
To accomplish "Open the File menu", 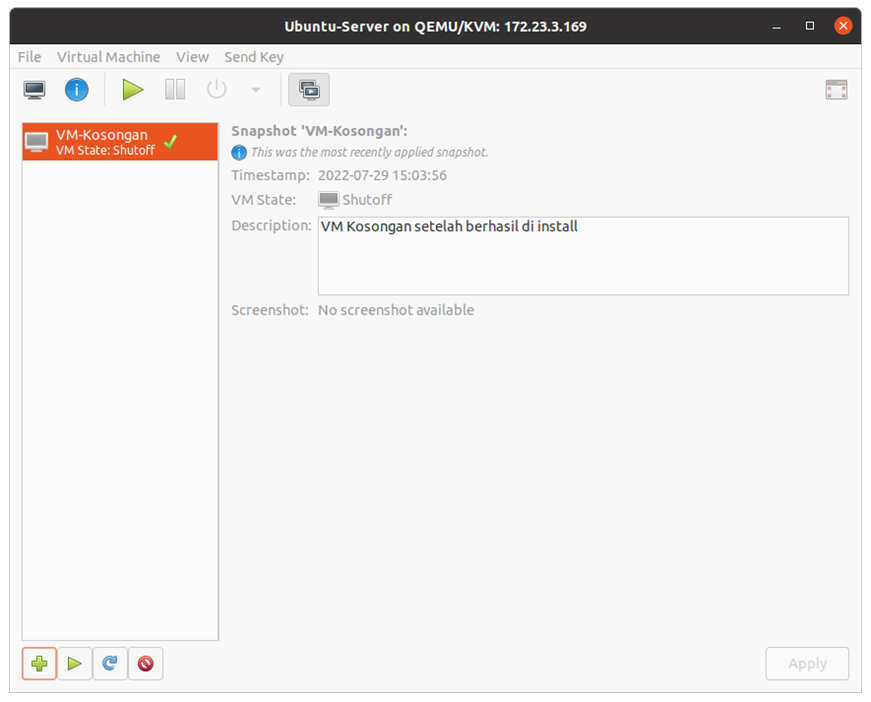I will pyautogui.click(x=30, y=57).
